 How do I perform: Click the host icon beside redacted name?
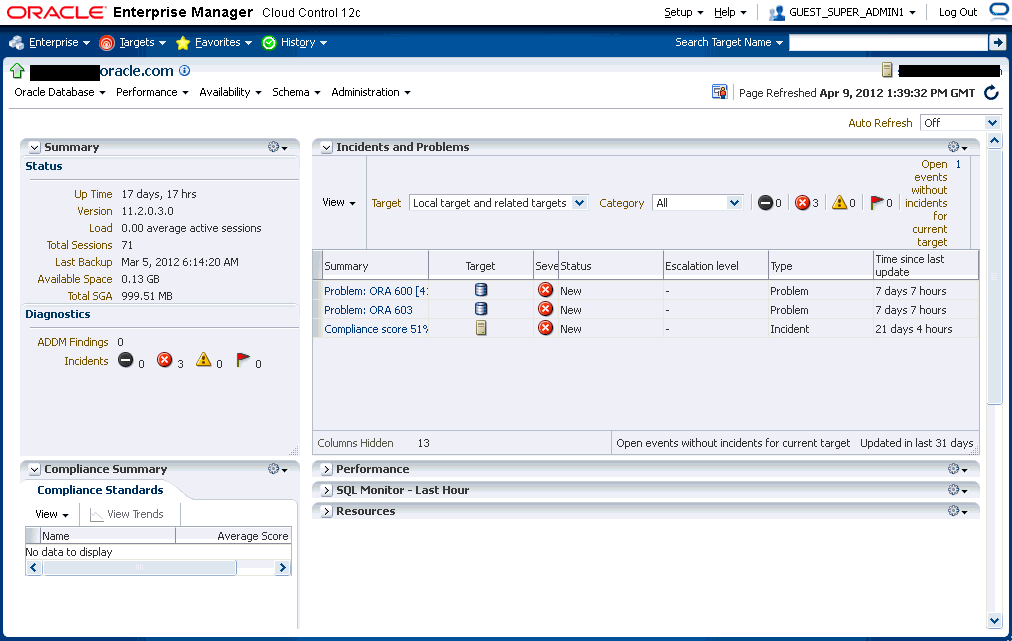[887, 70]
